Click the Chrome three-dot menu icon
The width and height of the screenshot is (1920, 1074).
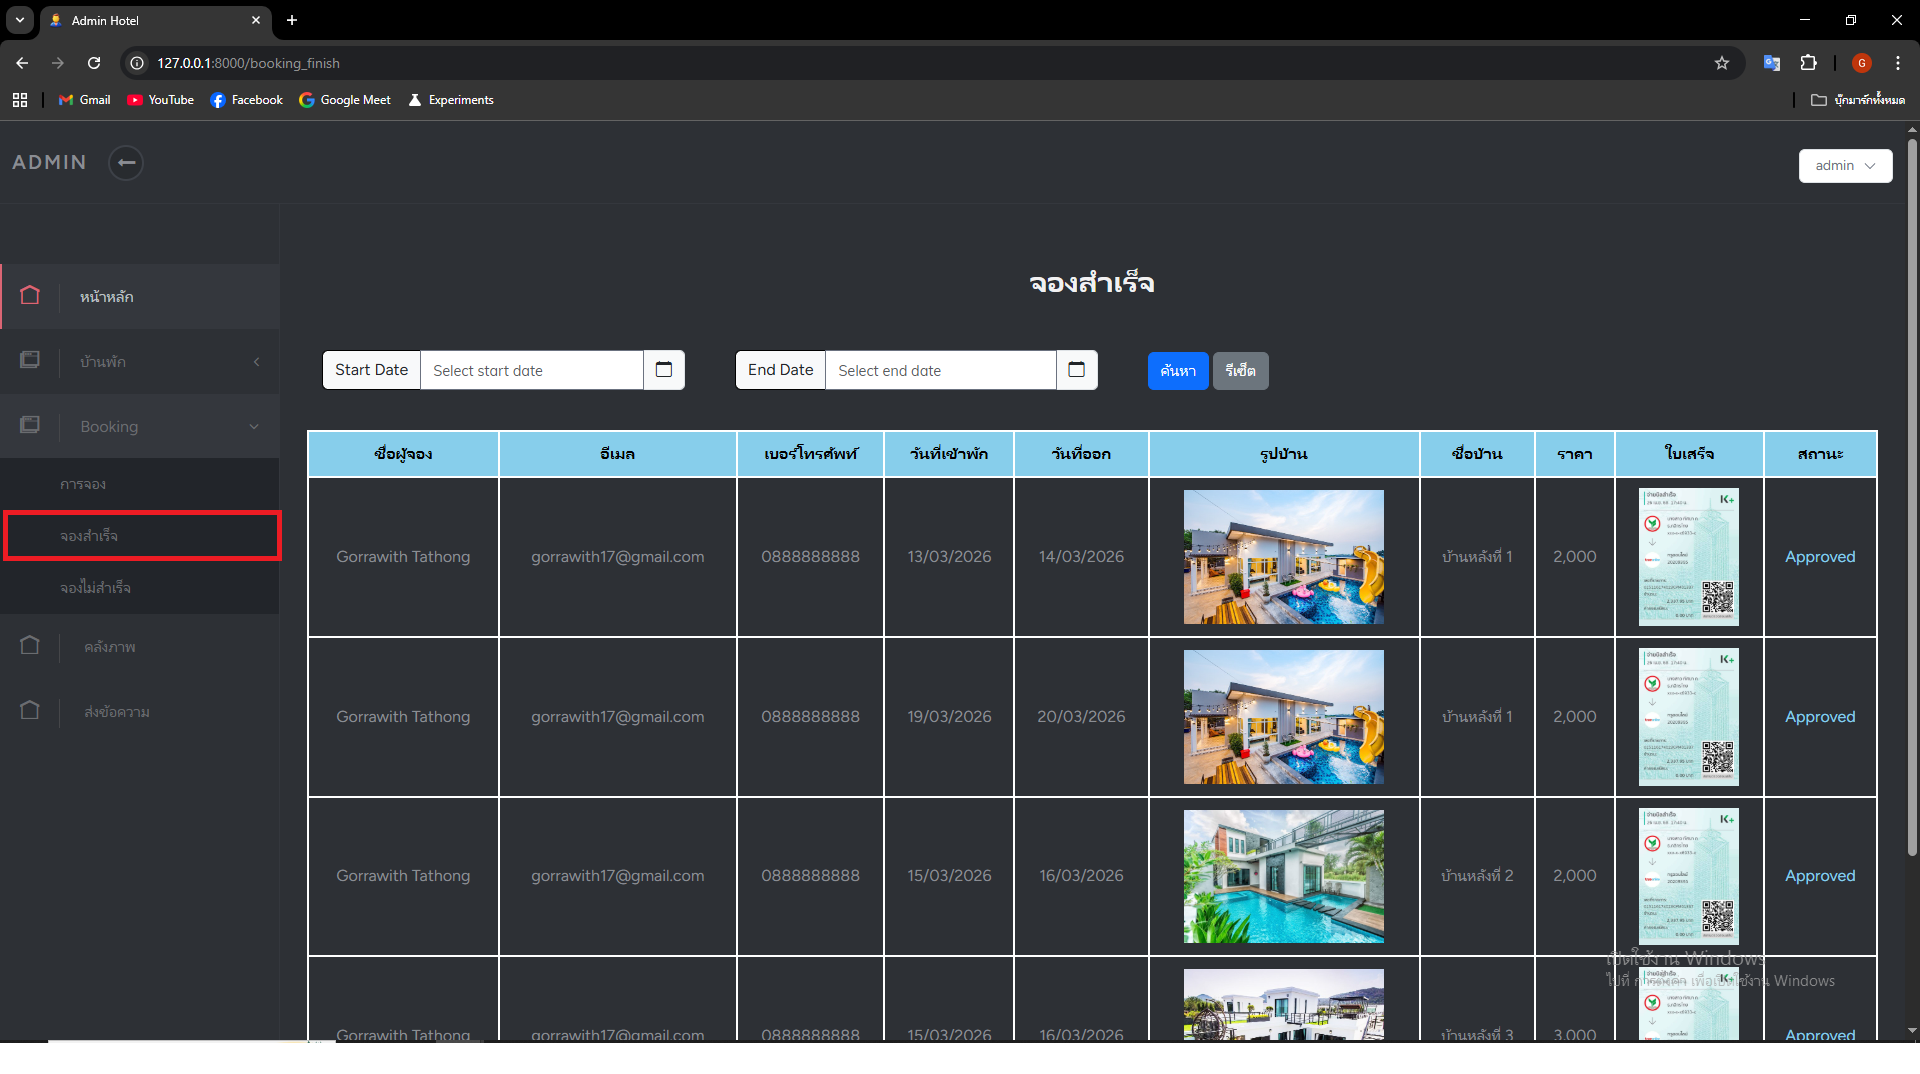tap(1898, 63)
